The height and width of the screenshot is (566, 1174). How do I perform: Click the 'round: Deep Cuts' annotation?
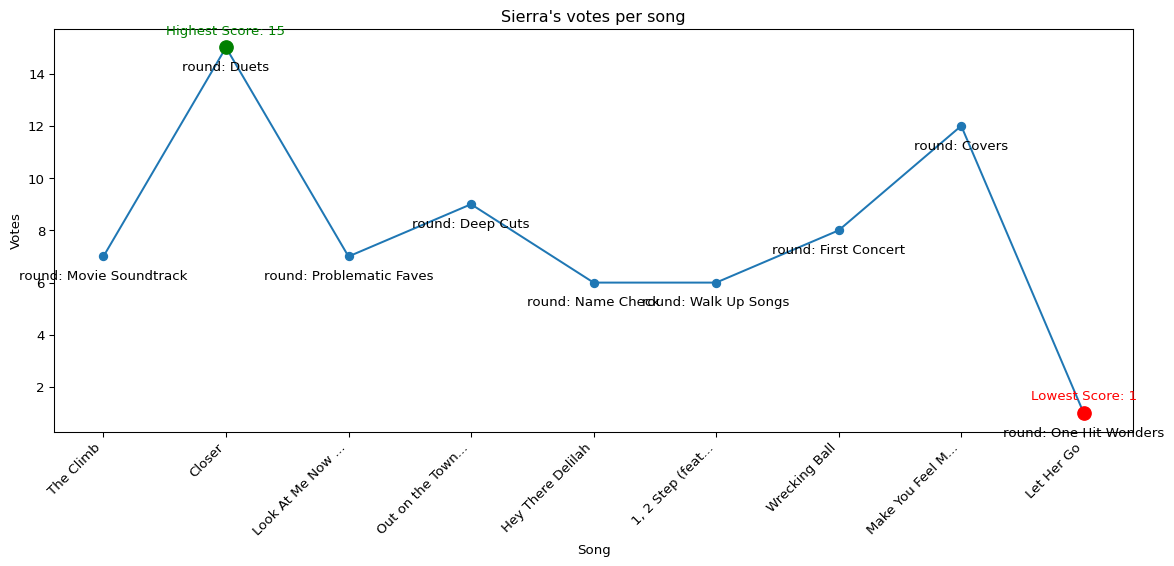click(x=470, y=224)
